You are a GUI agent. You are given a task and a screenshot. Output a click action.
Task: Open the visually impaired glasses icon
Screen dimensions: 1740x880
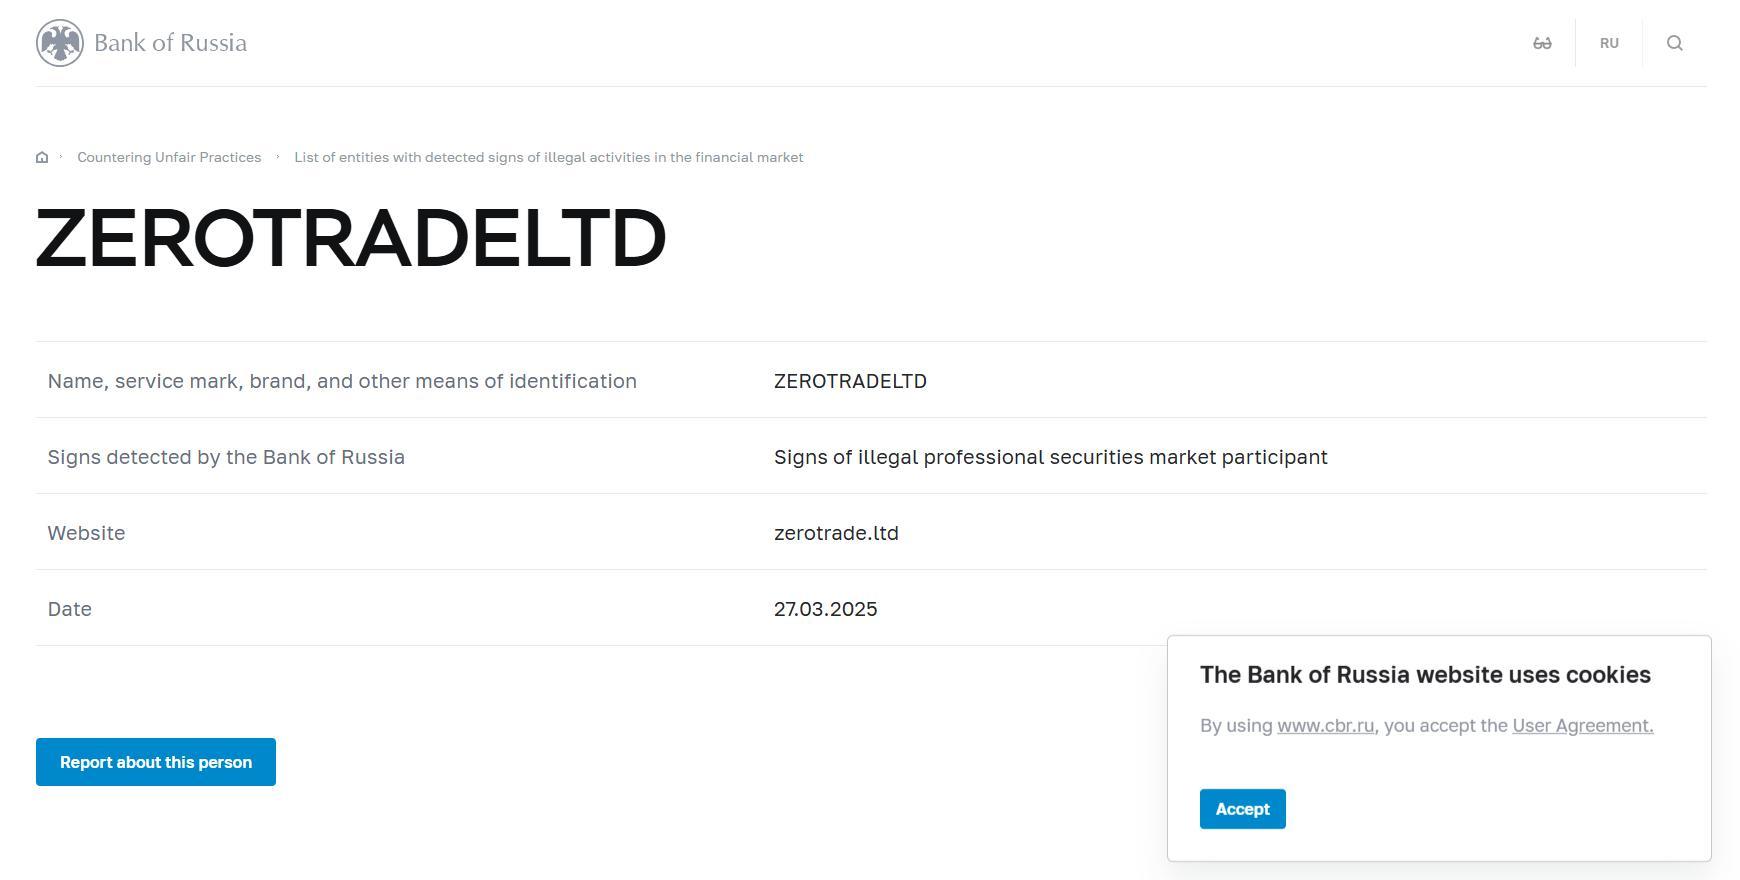[1542, 43]
